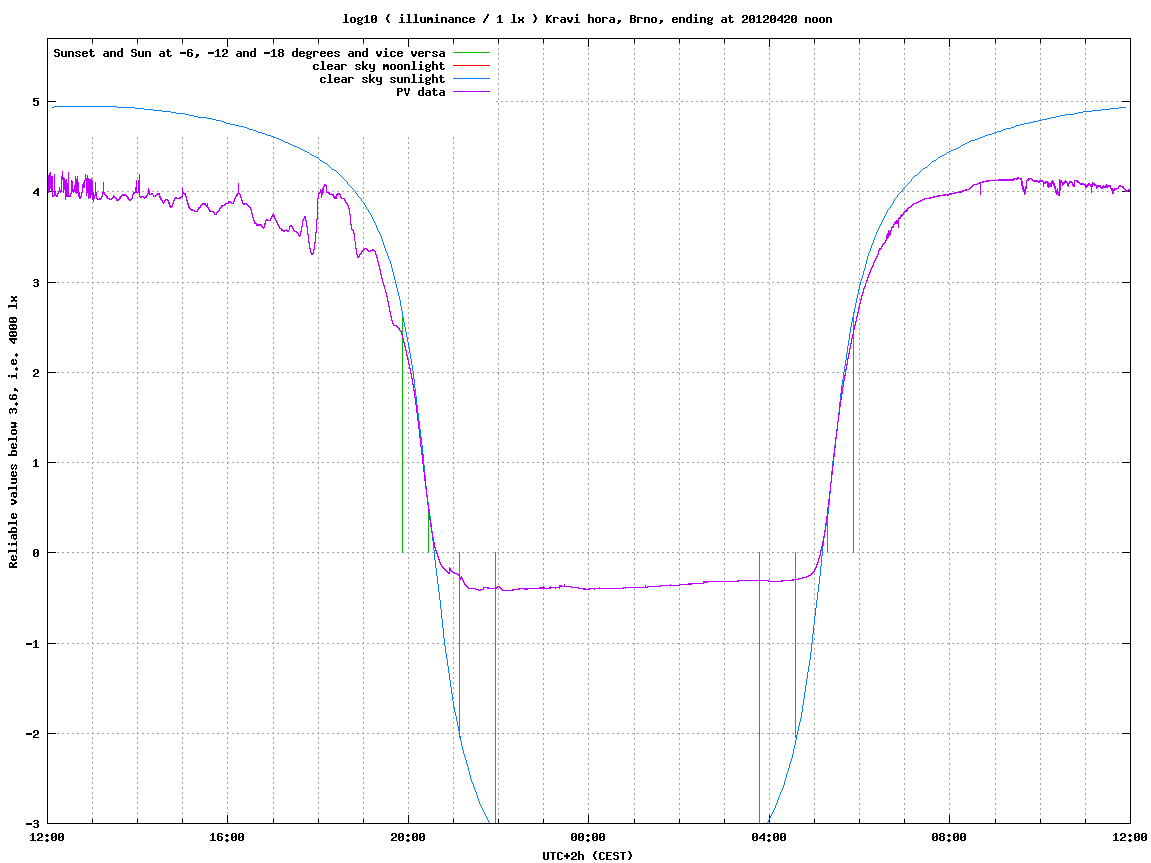This screenshot has width=1151, height=863.
Task: Click the y-axis label 'Reliable values below 3.6'
Action: (x=13, y=432)
